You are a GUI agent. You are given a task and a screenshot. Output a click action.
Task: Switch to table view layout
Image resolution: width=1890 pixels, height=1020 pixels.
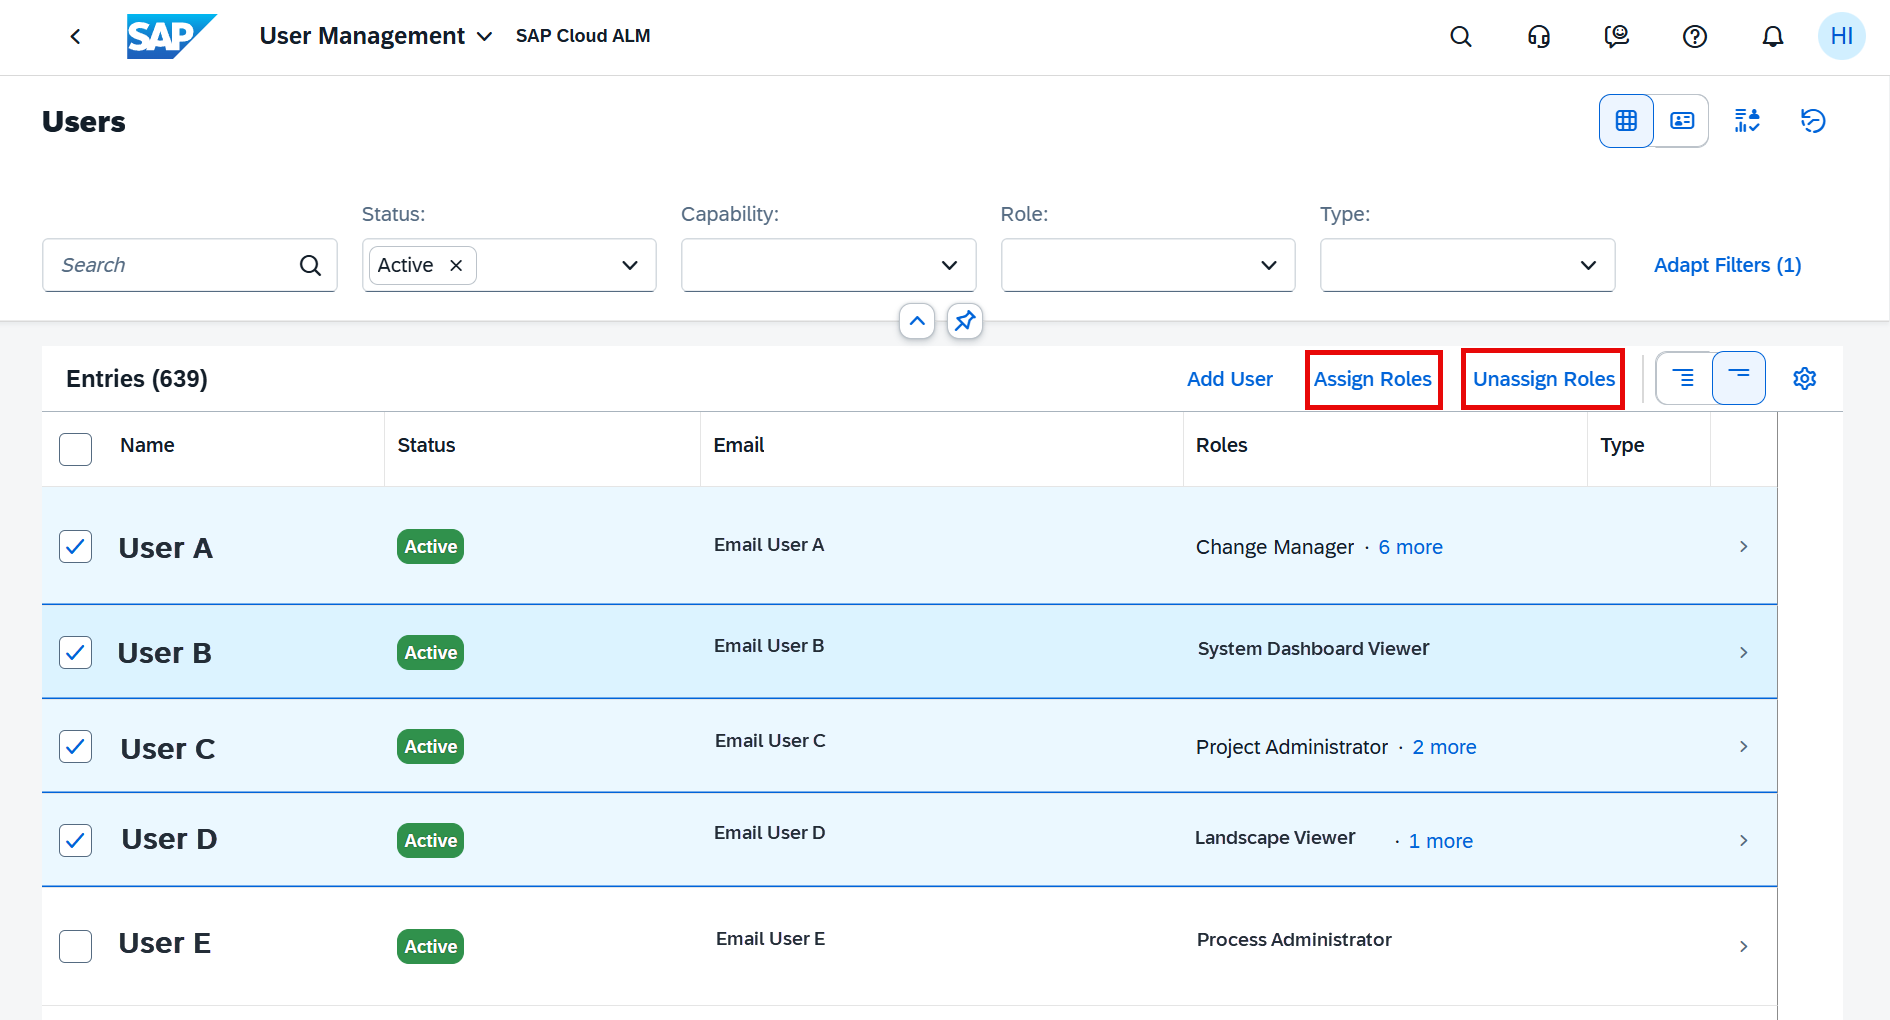pyautogui.click(x=1626, y=121)
